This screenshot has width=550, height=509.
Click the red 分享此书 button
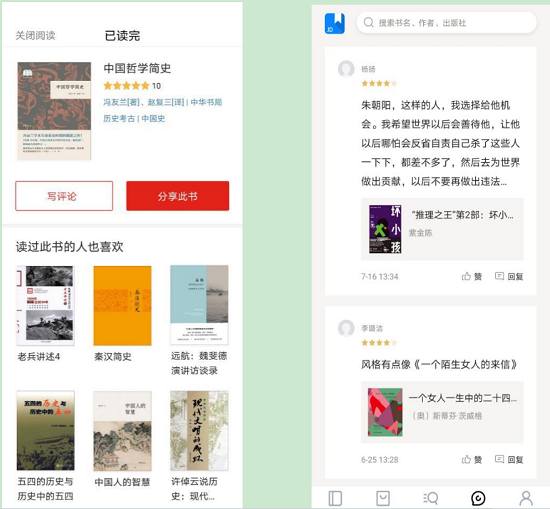click(177, 196)
